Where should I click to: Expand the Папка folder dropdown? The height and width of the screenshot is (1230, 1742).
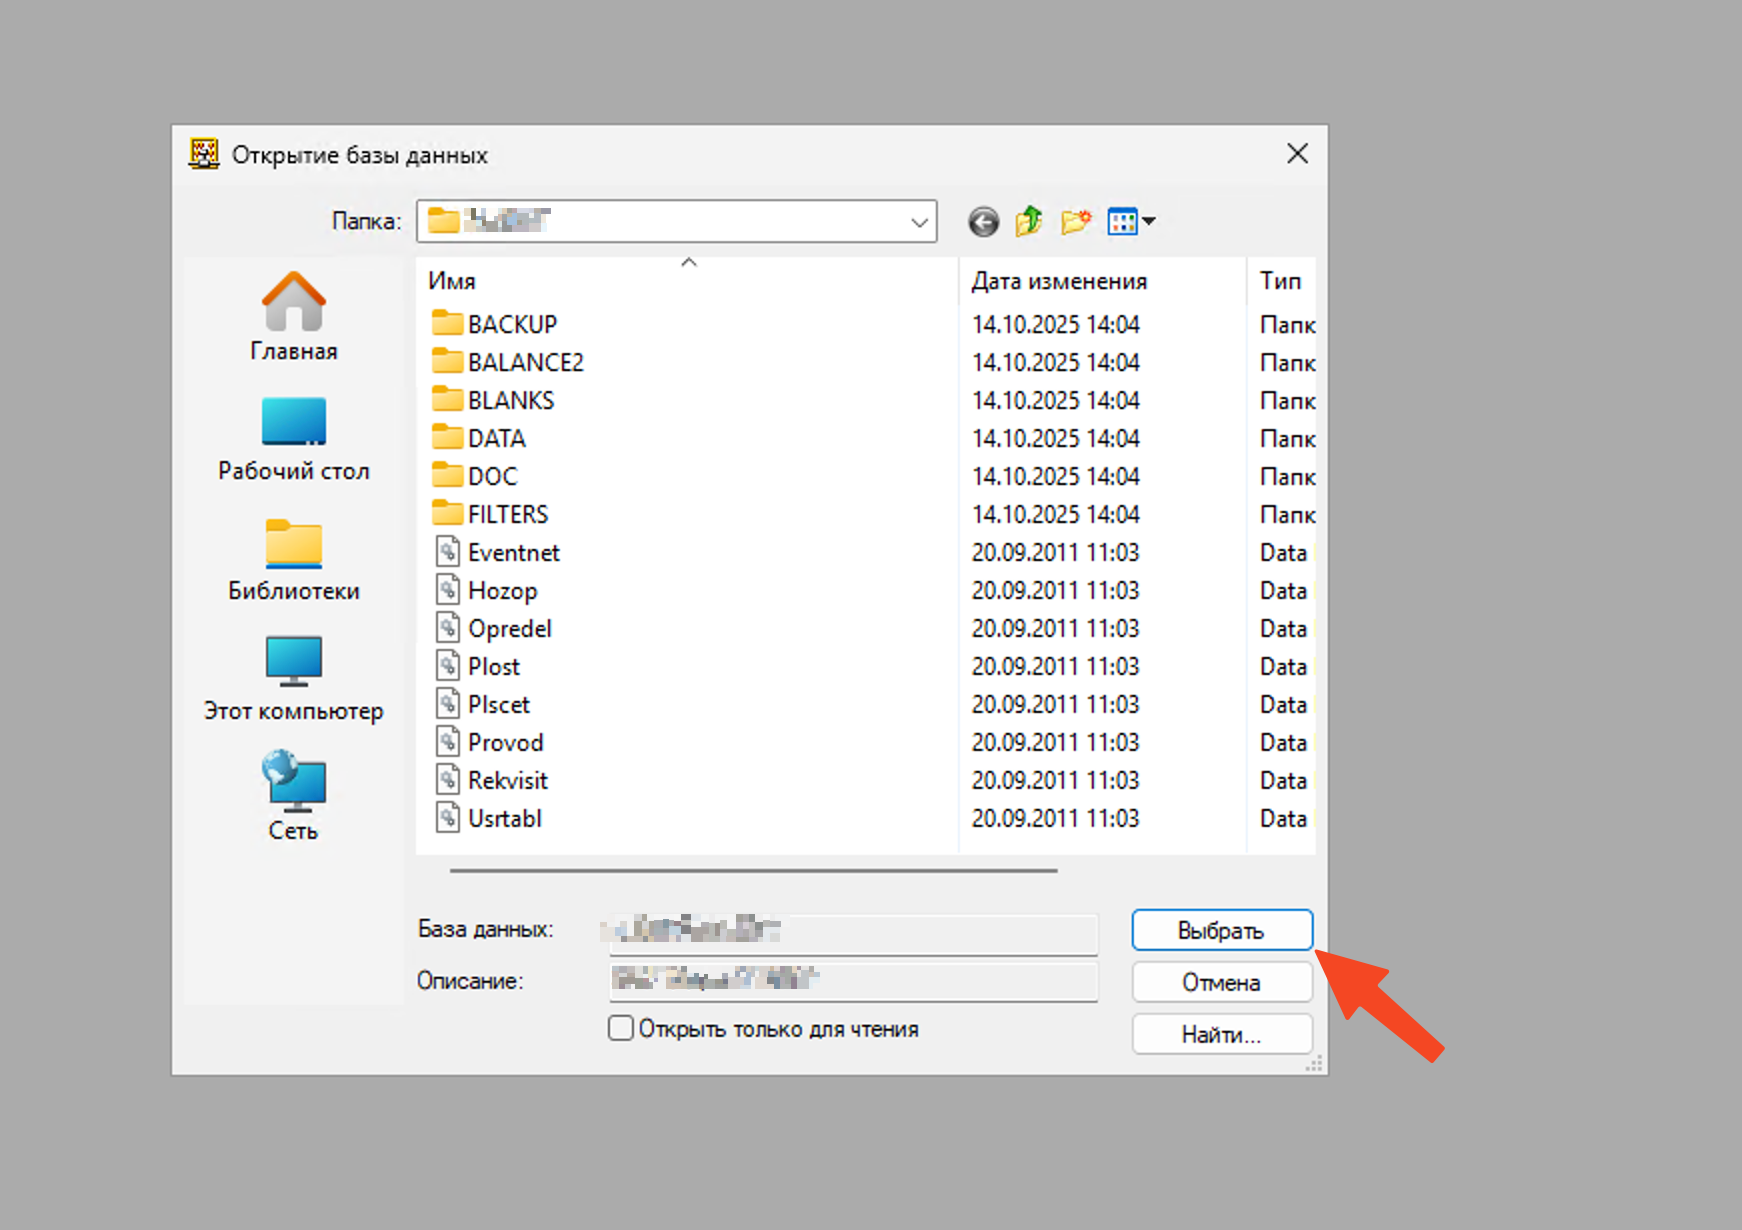tap(919, 222)
